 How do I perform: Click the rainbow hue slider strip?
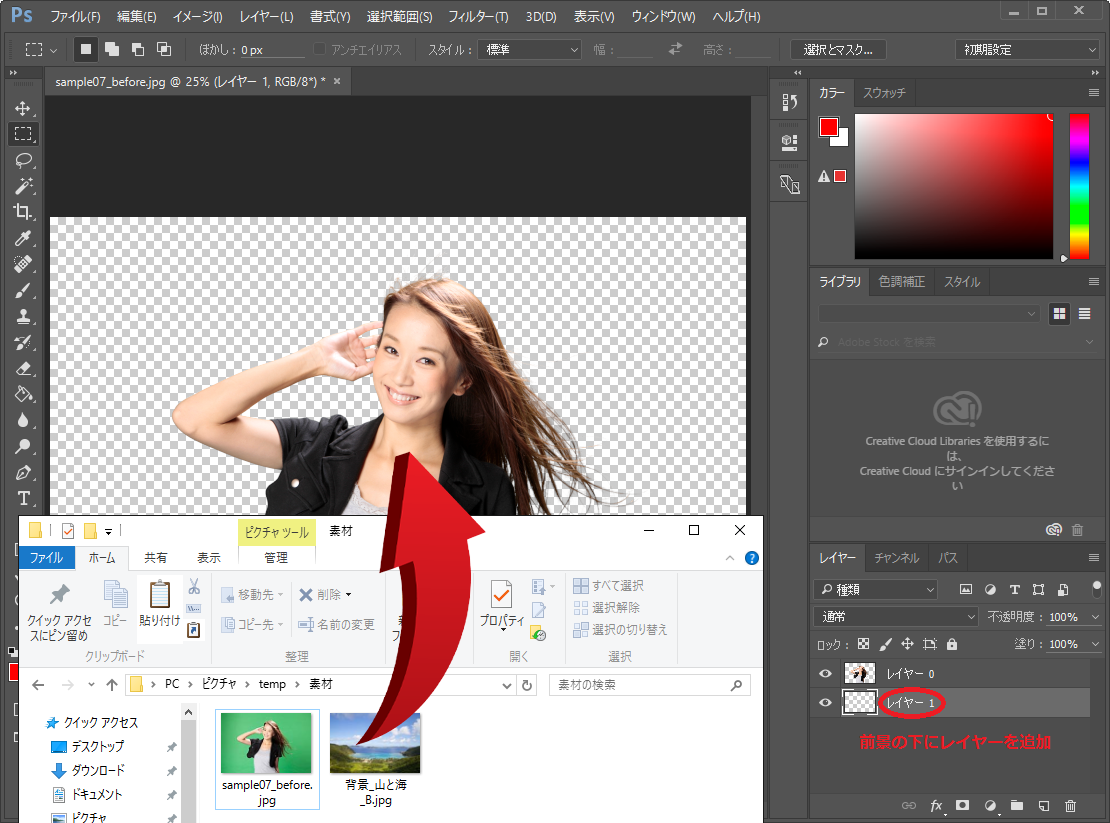[x=1079, y=185]
